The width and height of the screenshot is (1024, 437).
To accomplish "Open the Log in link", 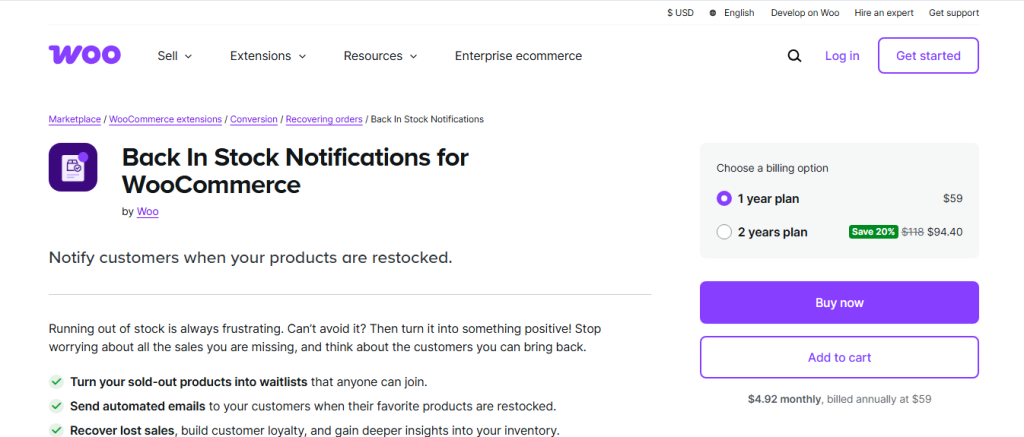I will [842, 56].
